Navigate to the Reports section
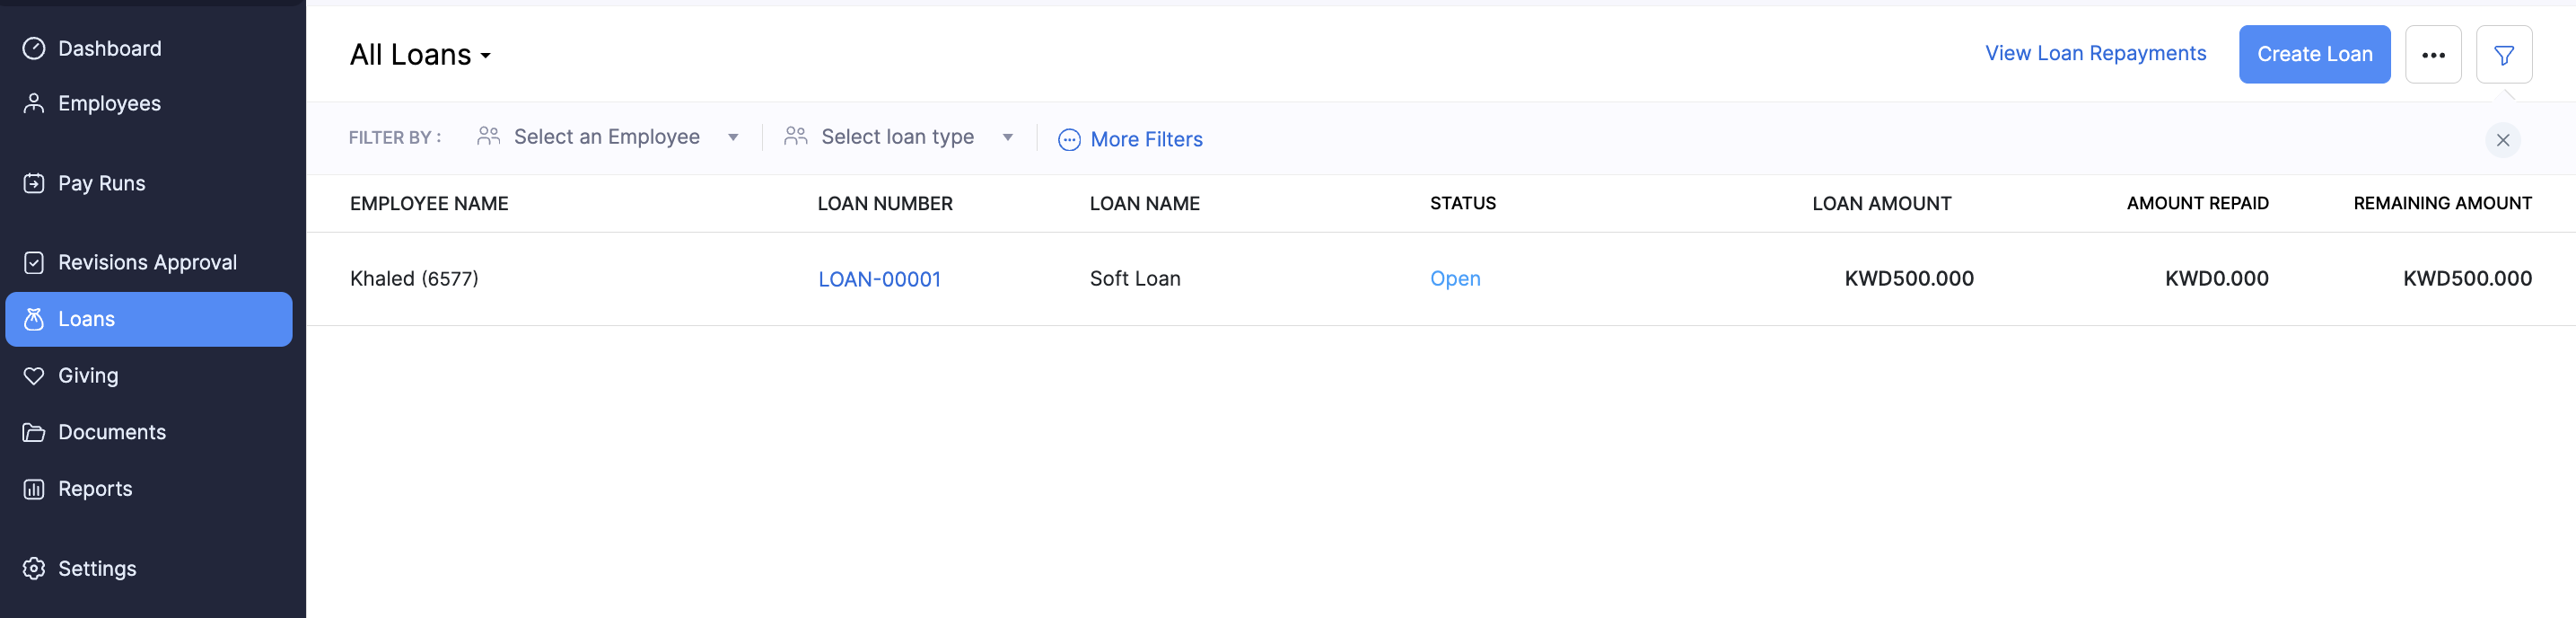The width and height of the screenshot is (2576, 618). 95,488
